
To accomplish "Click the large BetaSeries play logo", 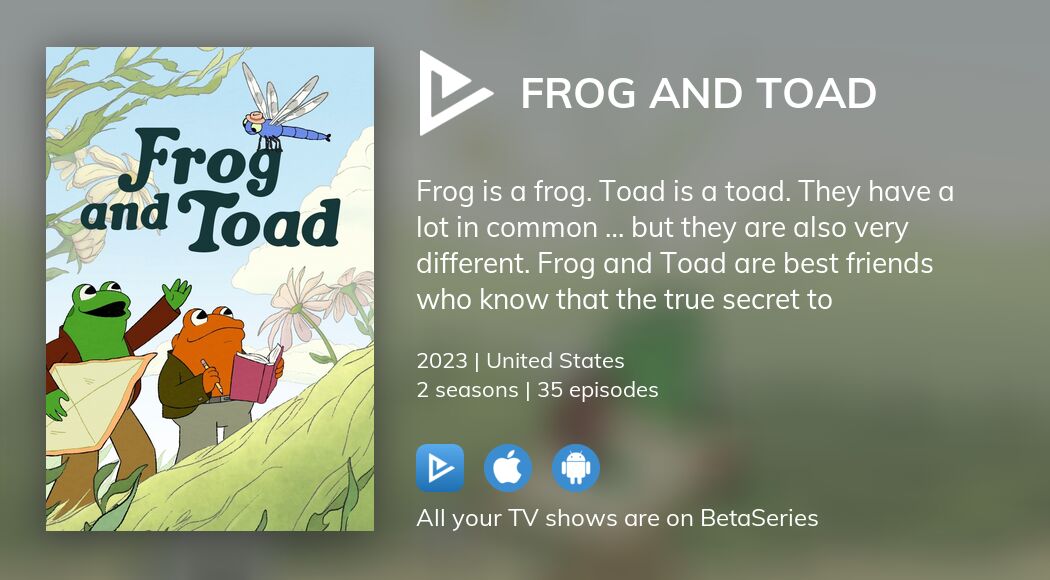I will [x=454, y=93].
